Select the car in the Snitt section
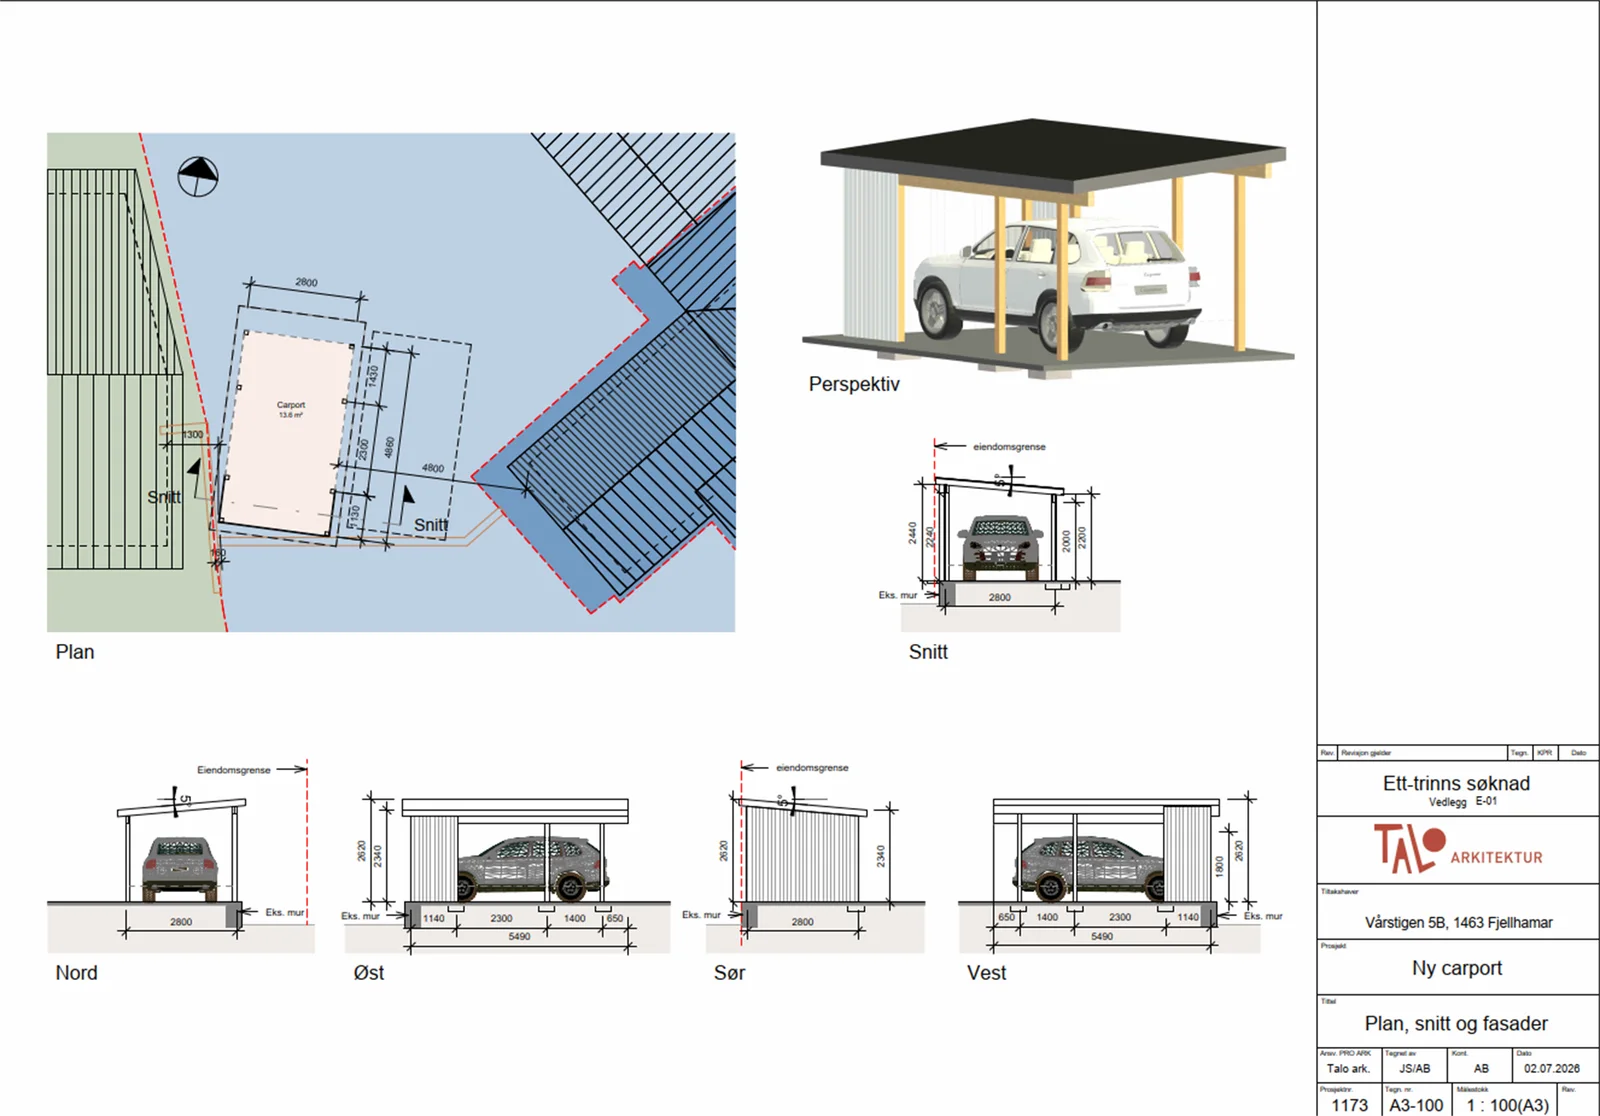The image size is (1600, 1116). 1001,547
